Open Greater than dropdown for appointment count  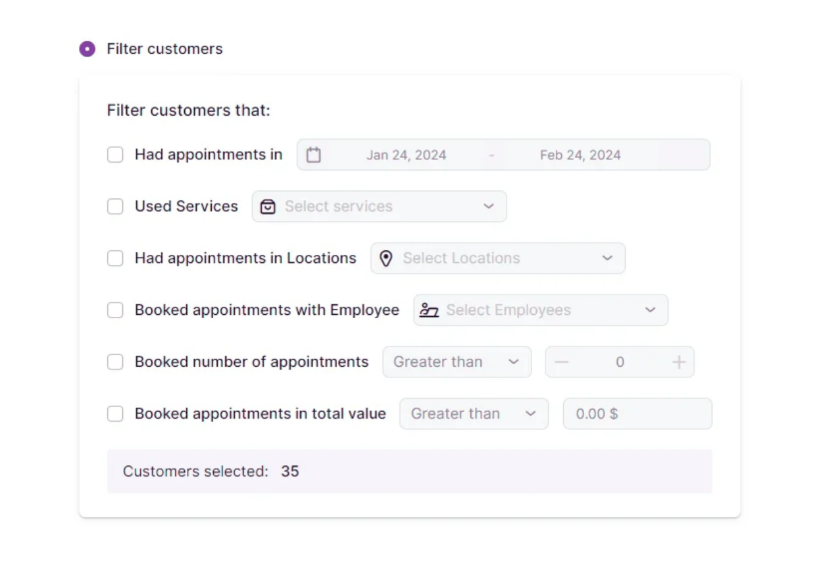tap(457, 362)
